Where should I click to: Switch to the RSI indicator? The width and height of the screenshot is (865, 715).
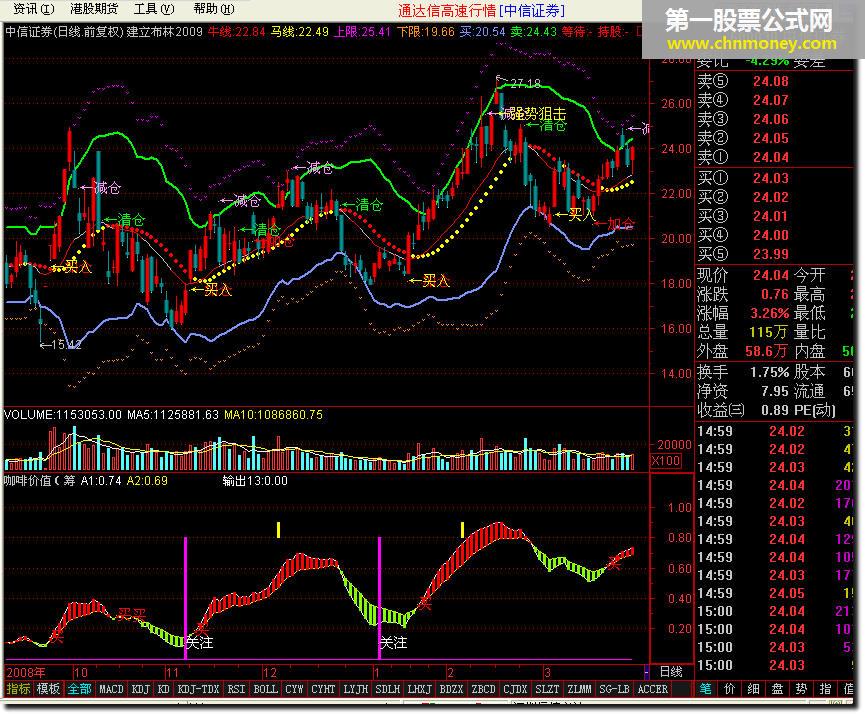click(x=236, y=689)
